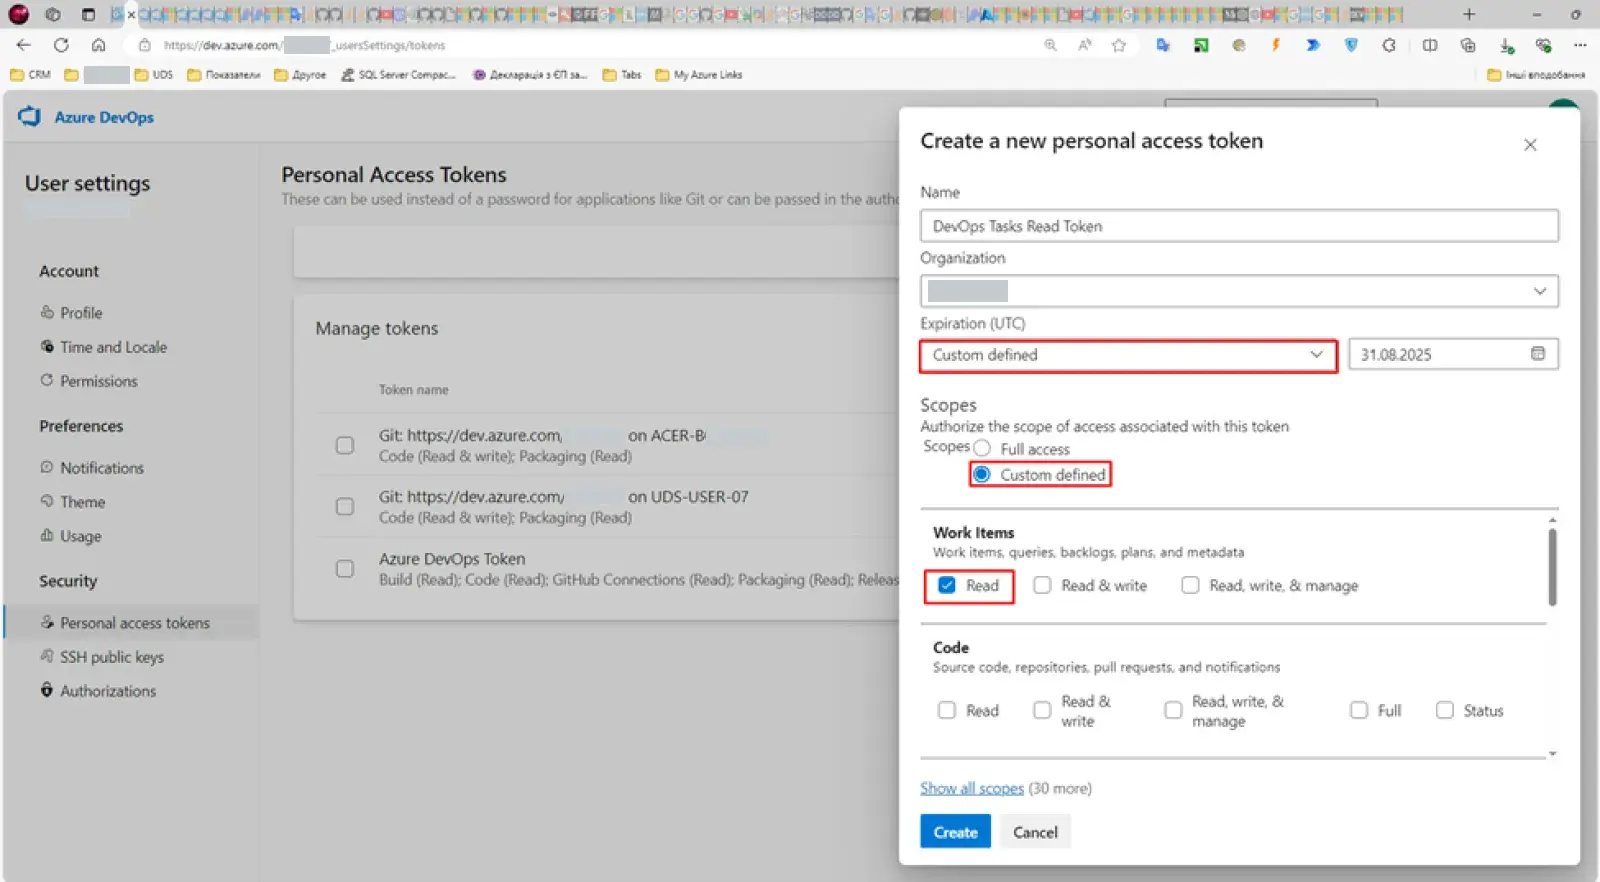Screen dimensions: 1600x882
Task: Open the tab actions menu icon
Action: pos(88,14)
